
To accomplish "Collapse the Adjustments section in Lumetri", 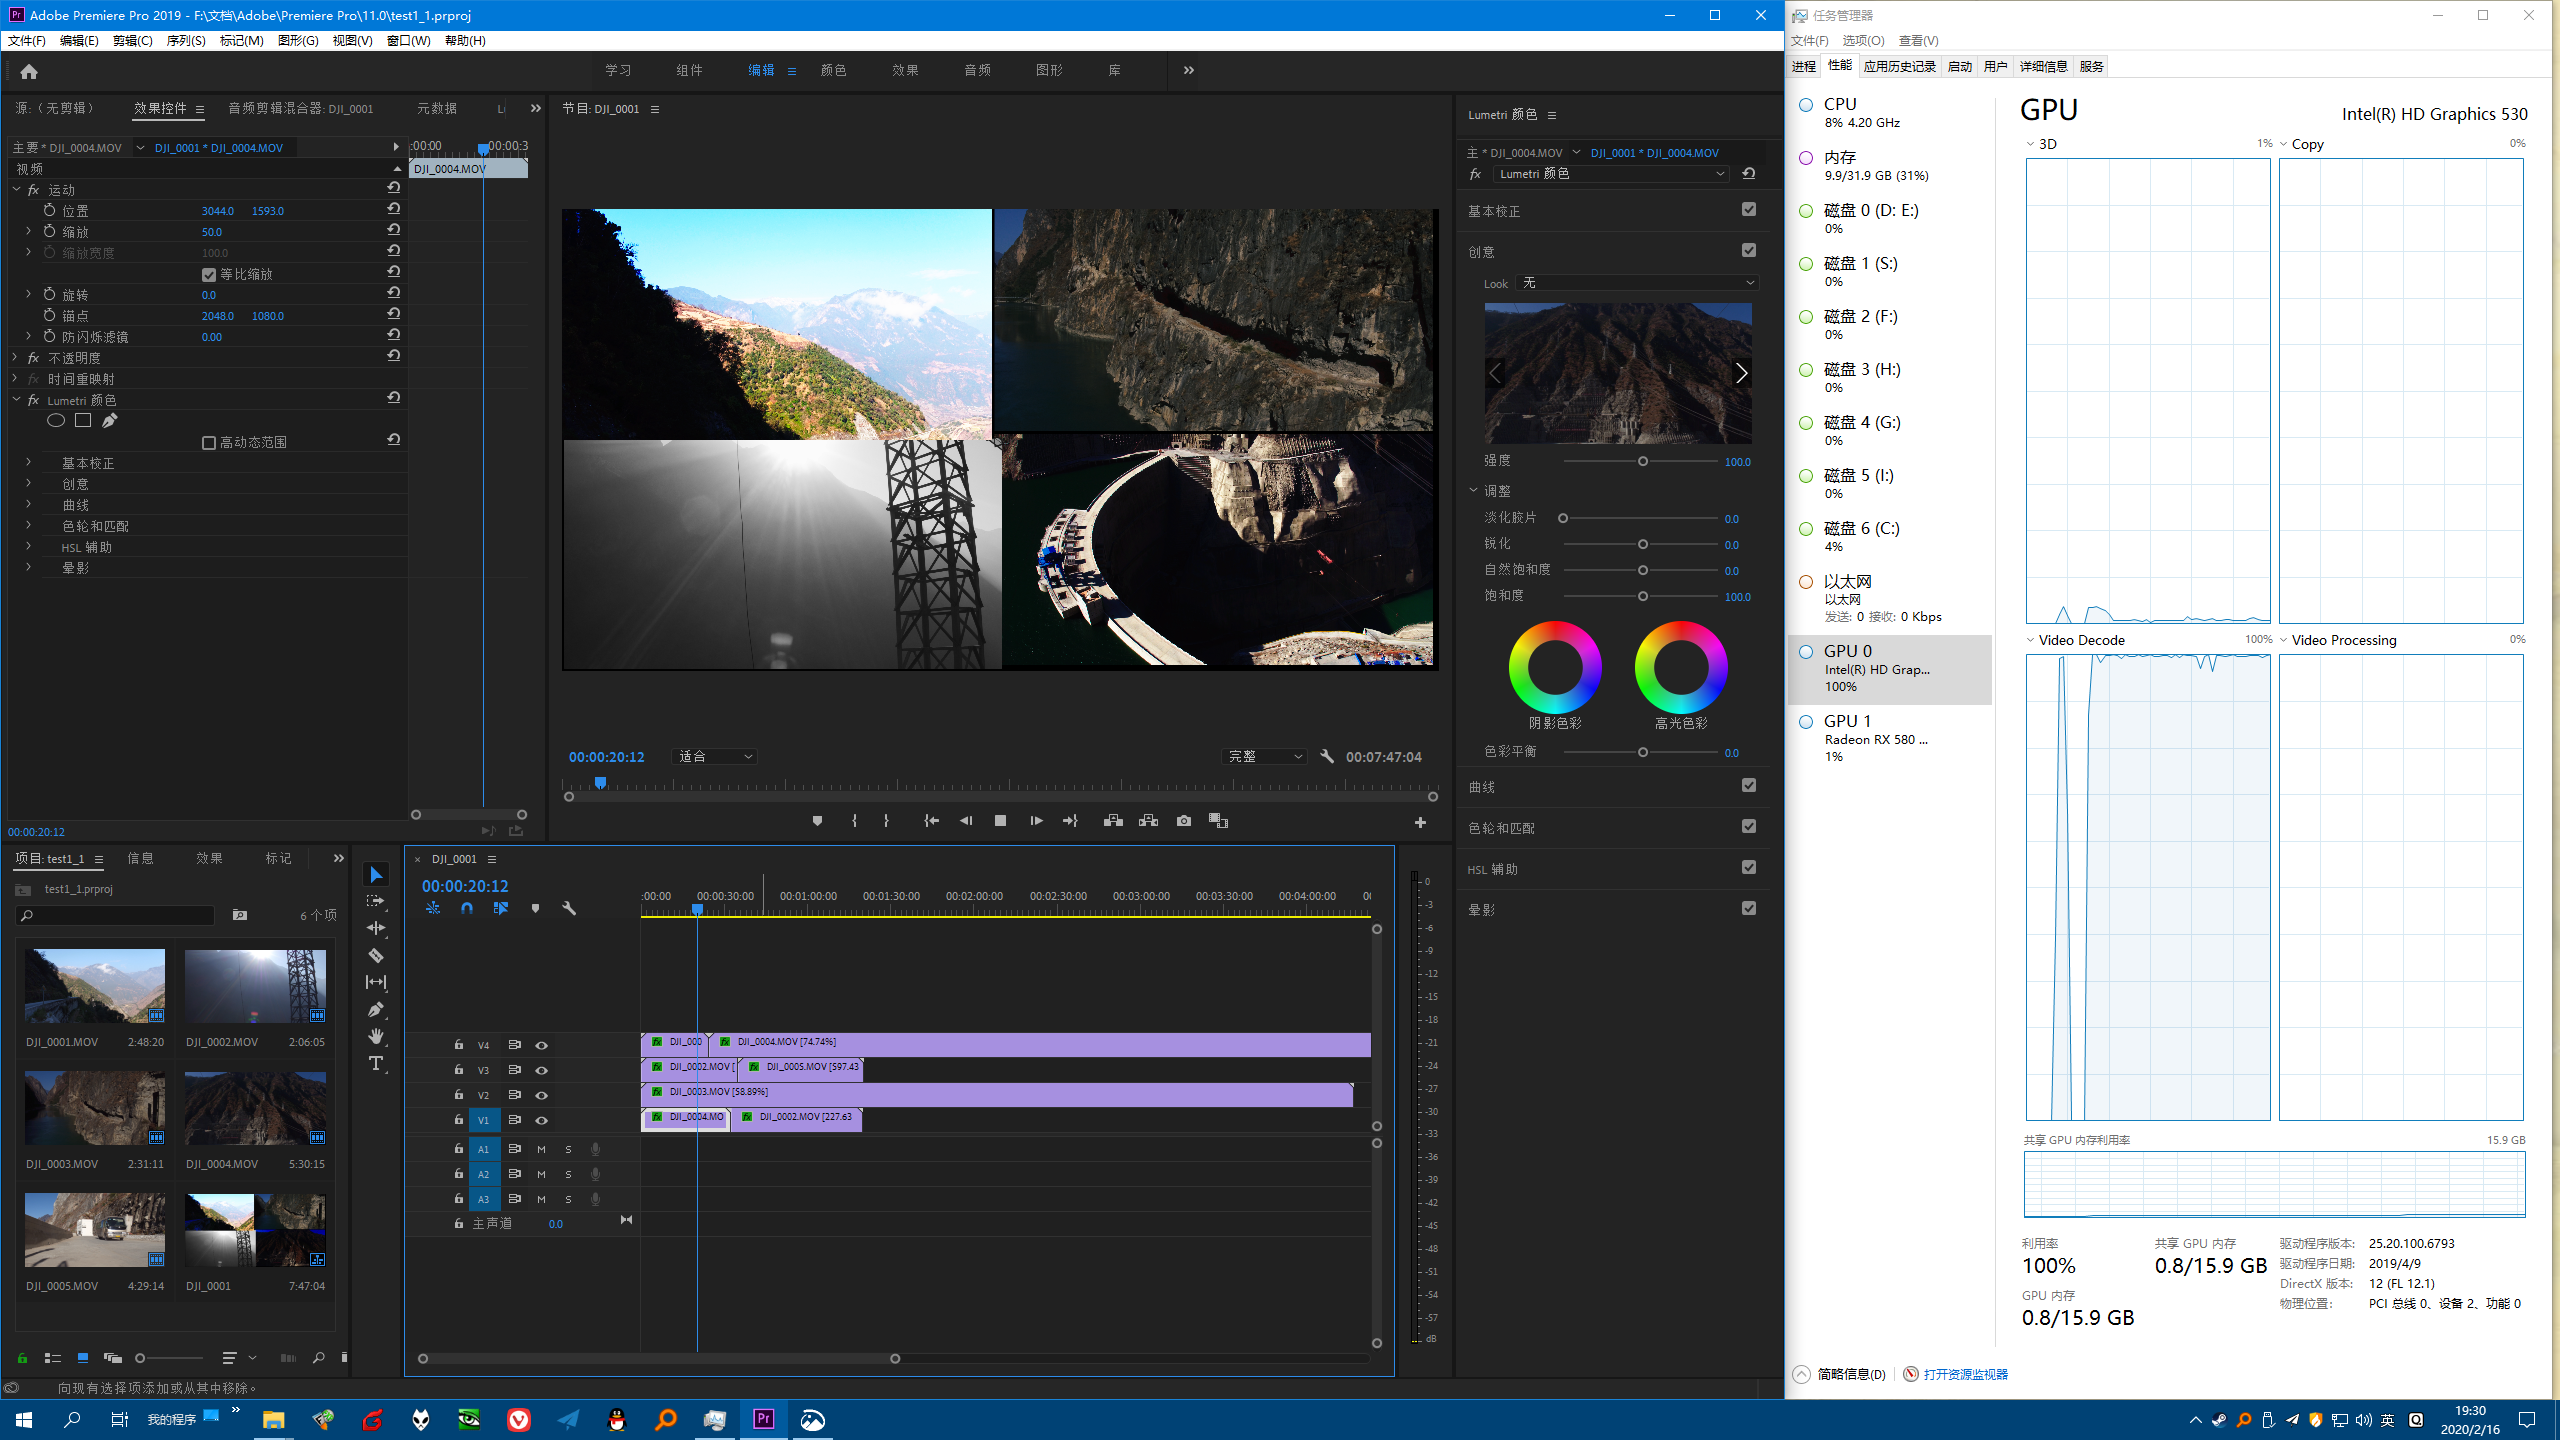I will pyautogui.click(x=1473, y=490).
